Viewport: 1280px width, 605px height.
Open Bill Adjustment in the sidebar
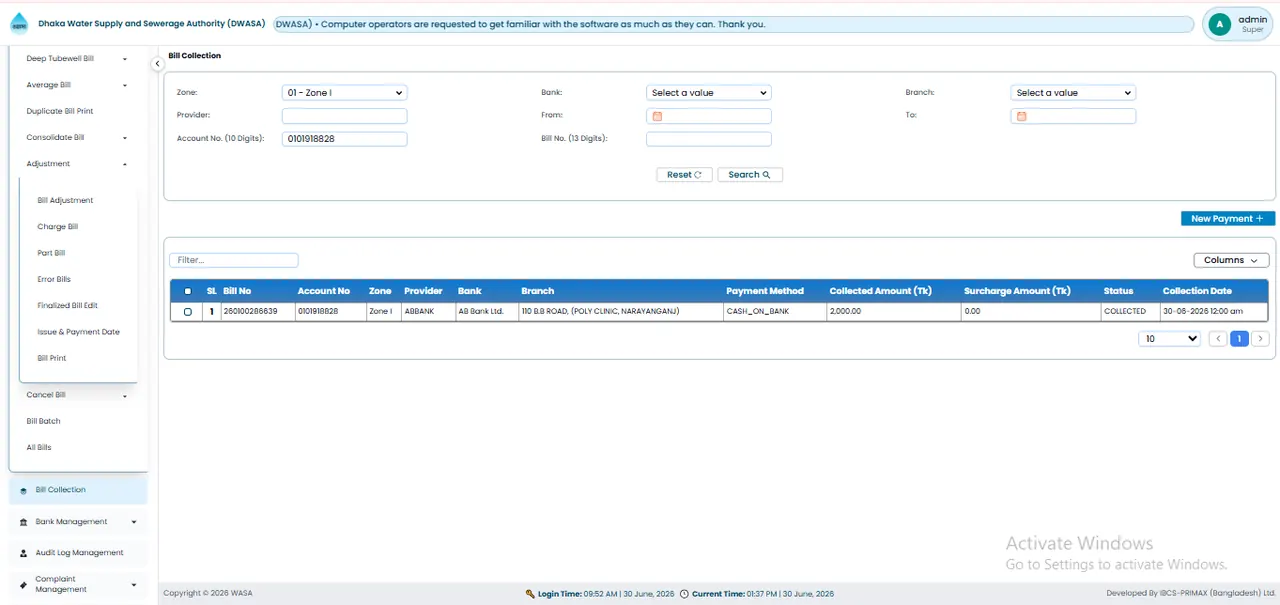(65, 201)
